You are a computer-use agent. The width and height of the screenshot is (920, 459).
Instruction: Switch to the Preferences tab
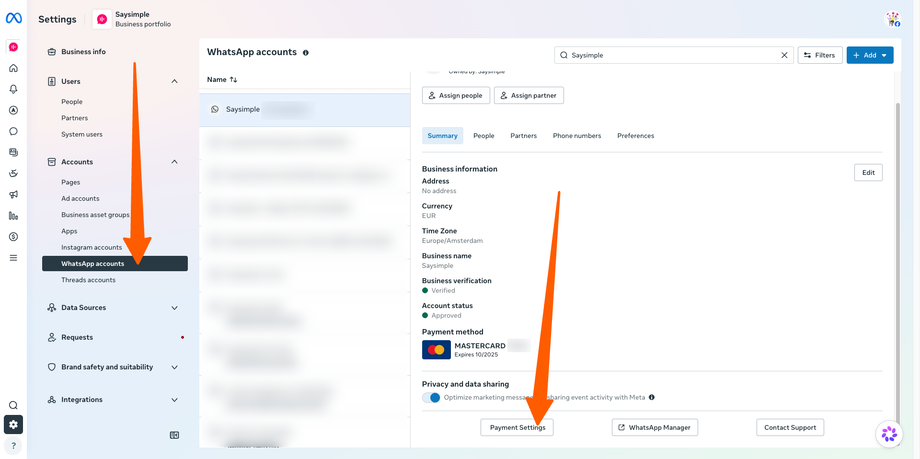pyautogui.click(x=635, y=136)
